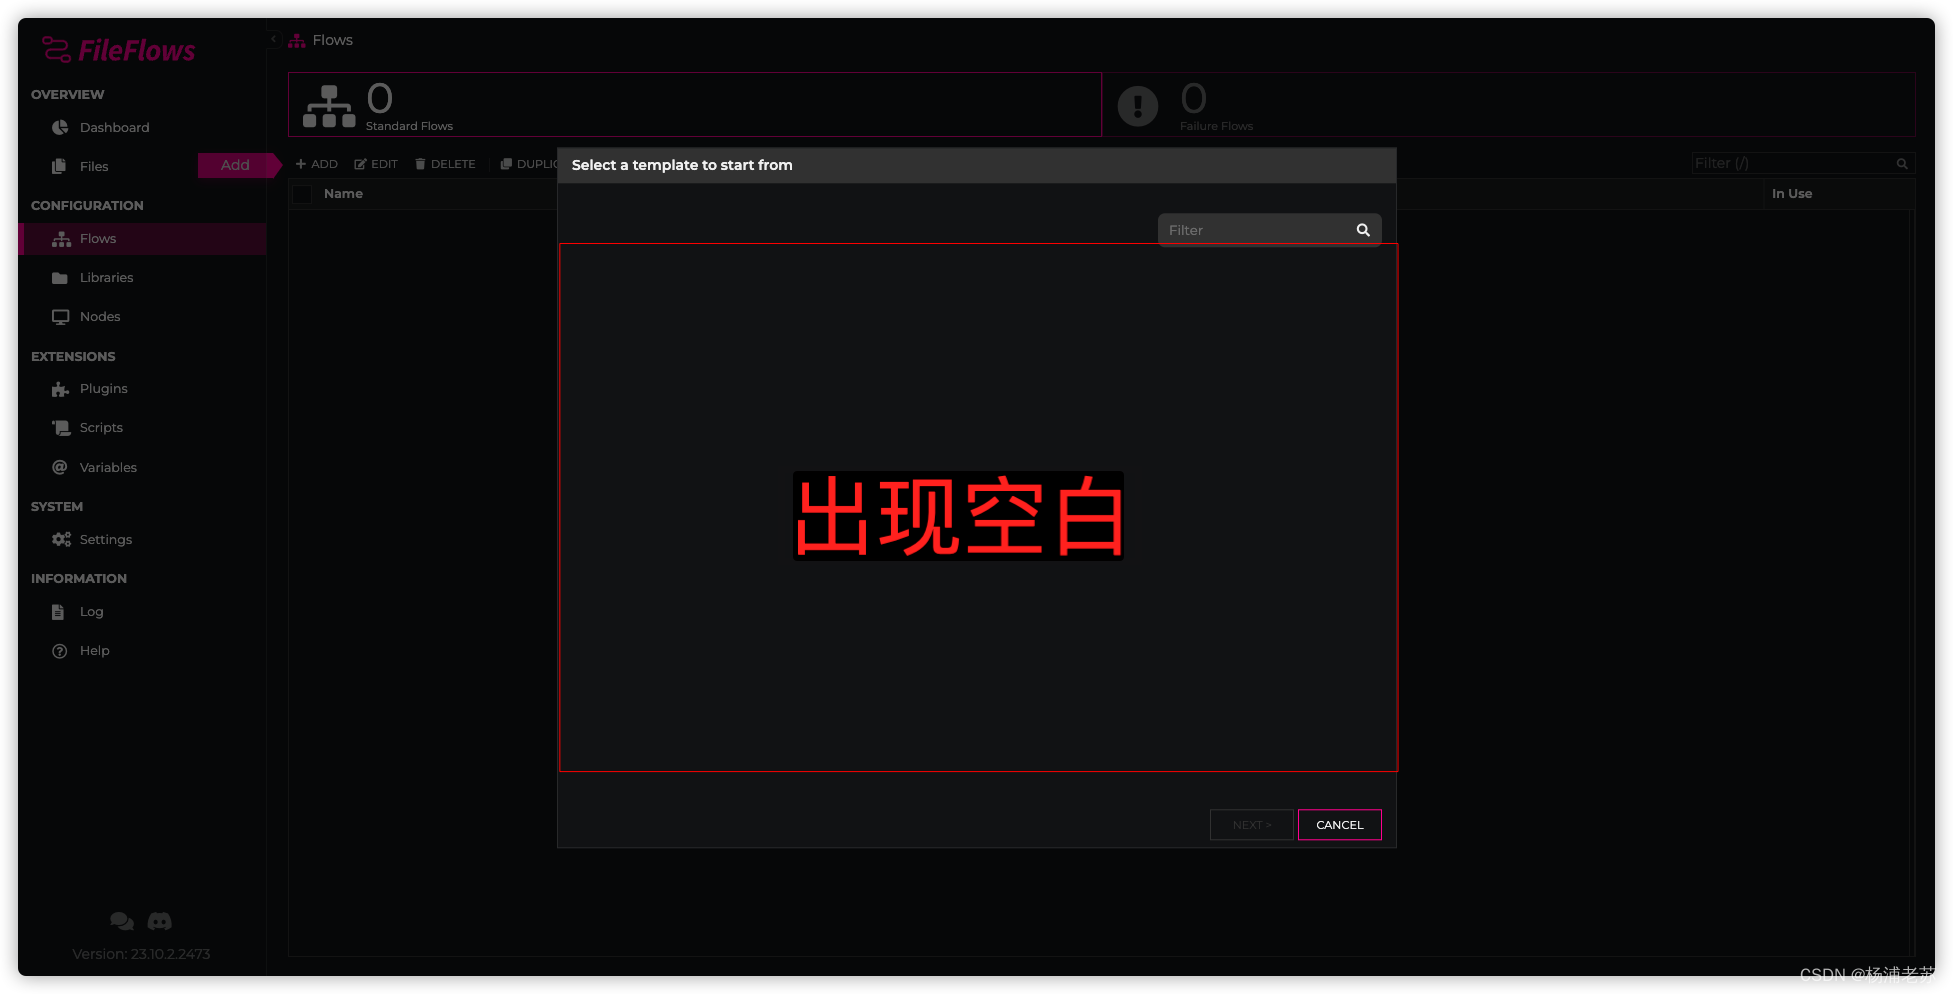Open the Dashboard page
The width and height of the screenshot is (1953, 994).
point(114,127)
